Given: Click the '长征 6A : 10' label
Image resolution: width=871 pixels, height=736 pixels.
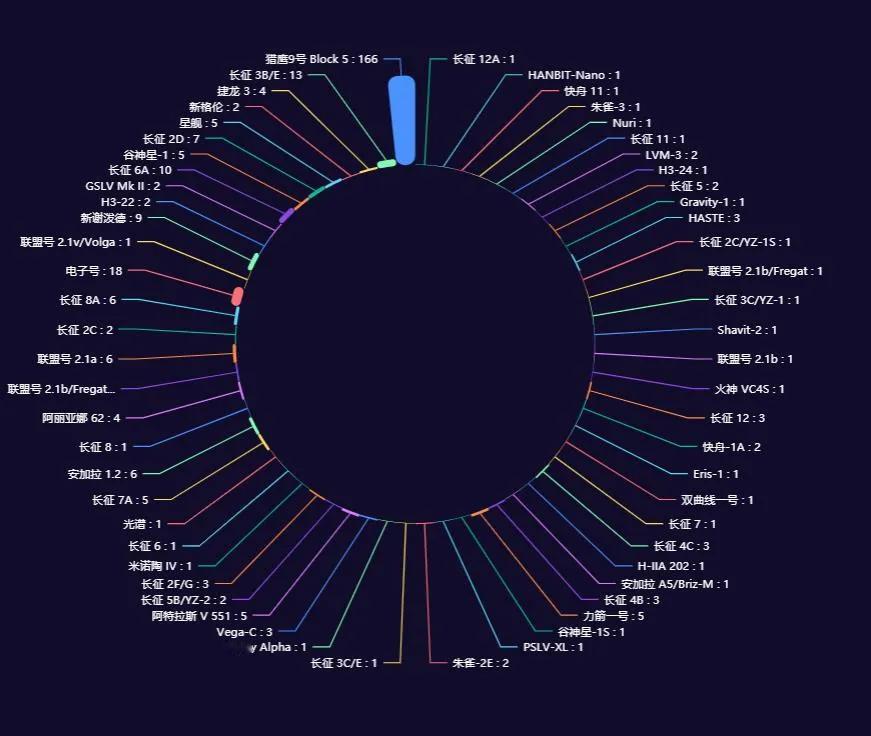Looking at the screenshot, I should (x=140, y=170).
